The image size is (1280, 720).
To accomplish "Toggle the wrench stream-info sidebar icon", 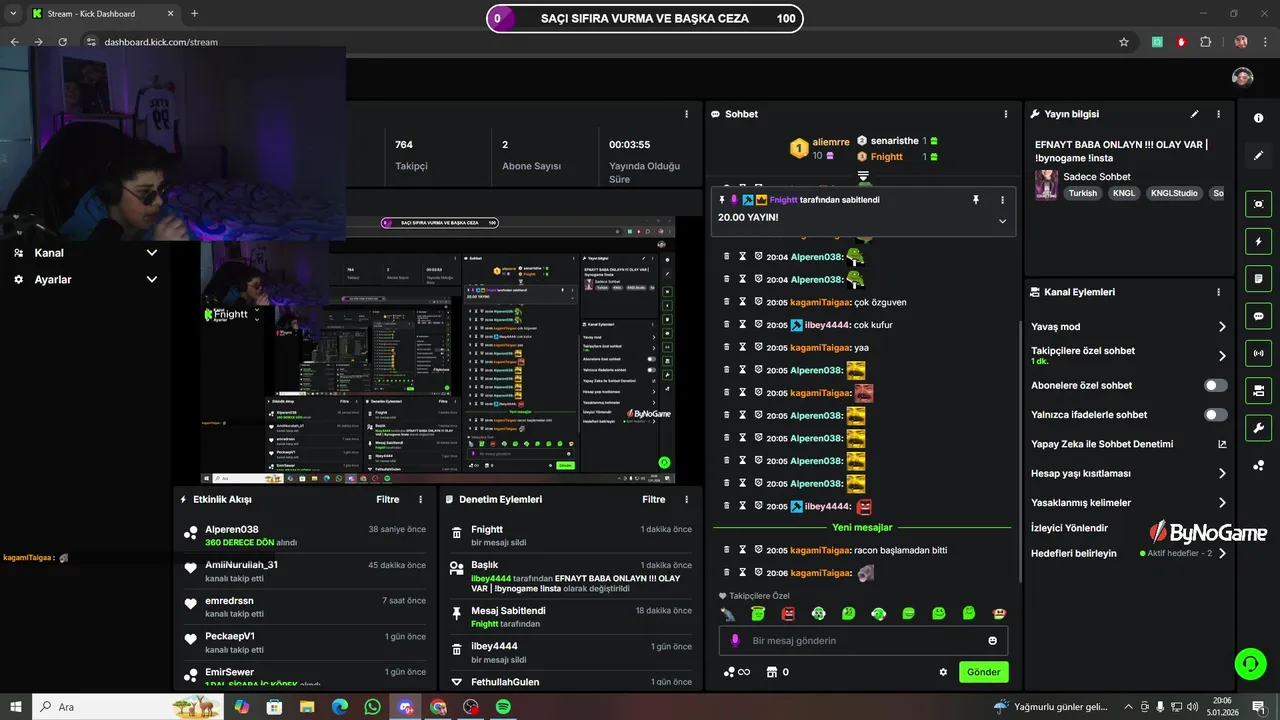I will pos(1258,428).
